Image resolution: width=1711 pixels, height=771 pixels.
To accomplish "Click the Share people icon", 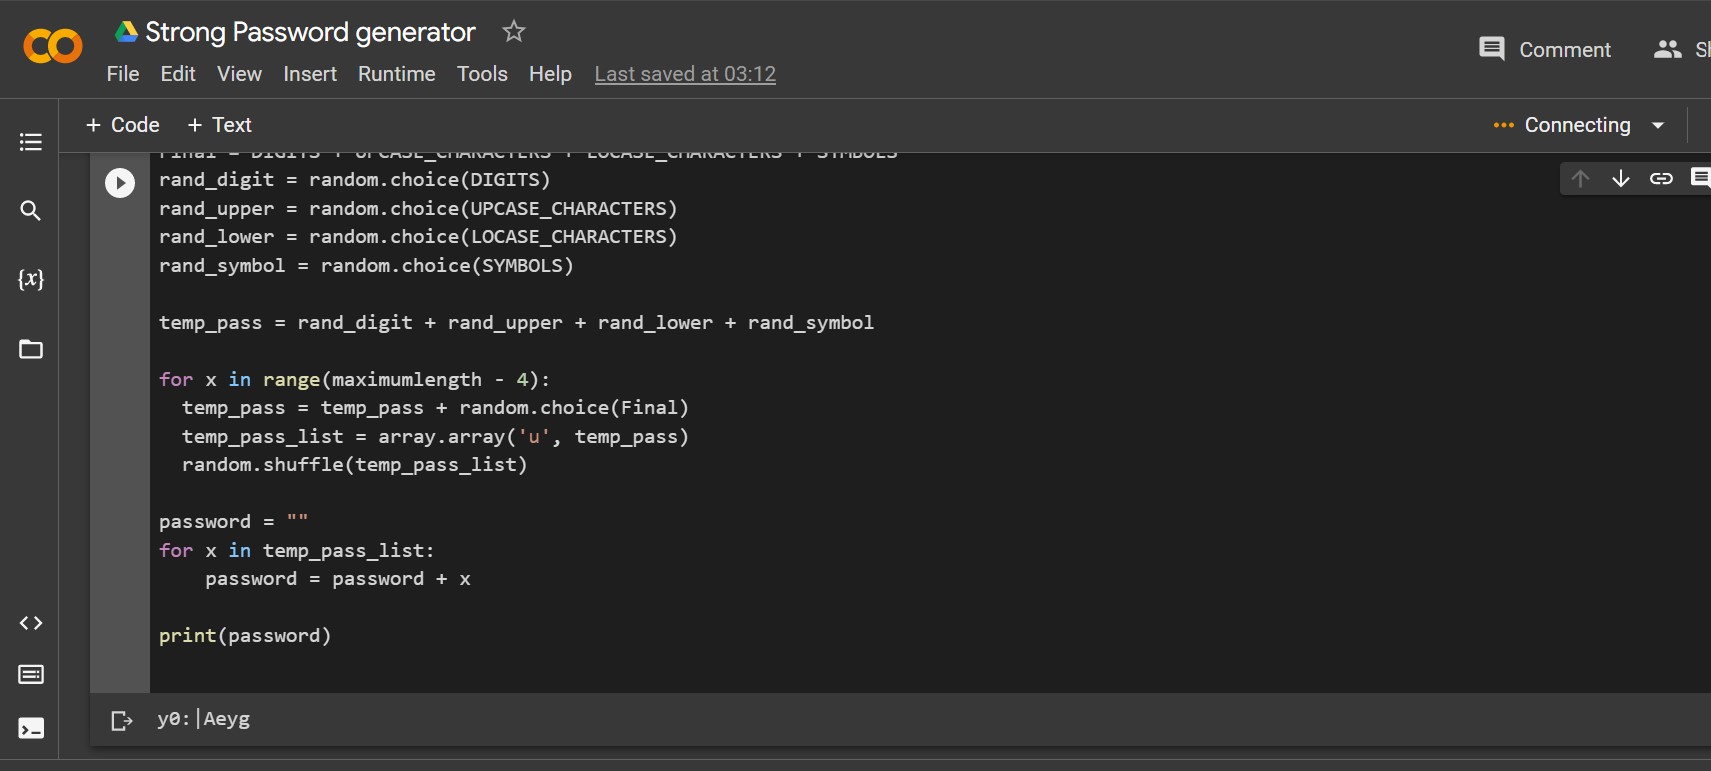I will click(x=1667, y=49).
